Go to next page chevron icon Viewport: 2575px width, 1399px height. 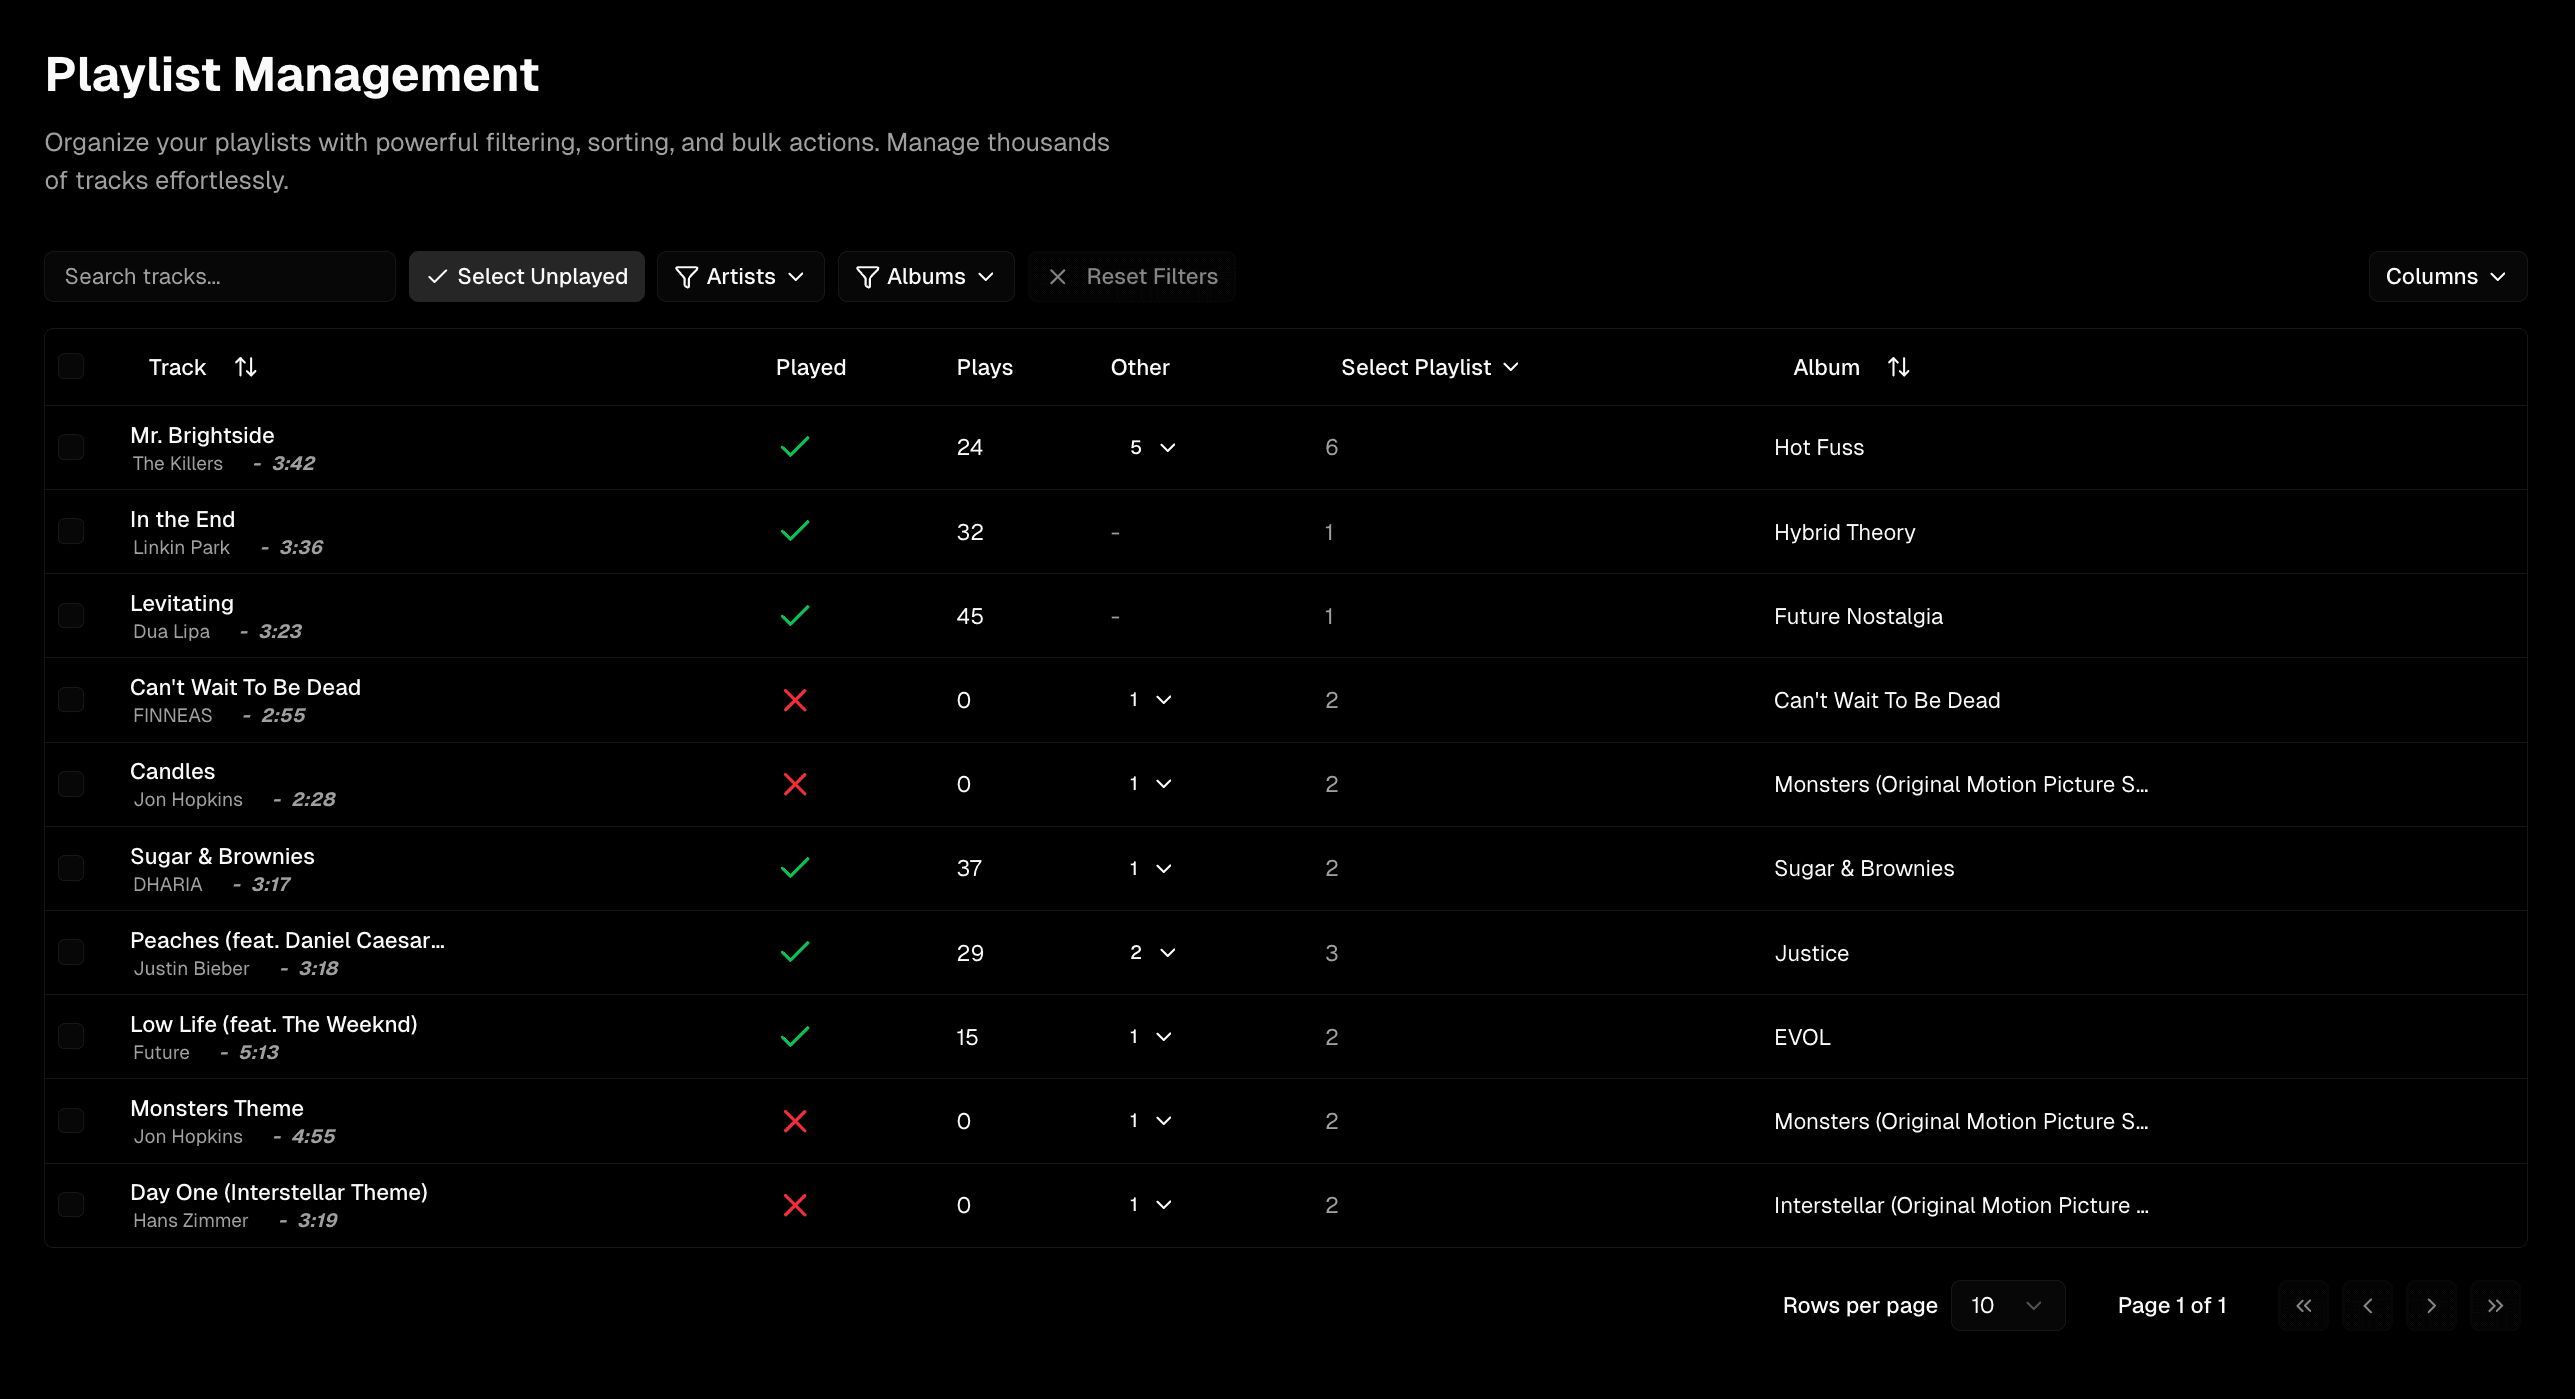click(x=2431, y=1306)
